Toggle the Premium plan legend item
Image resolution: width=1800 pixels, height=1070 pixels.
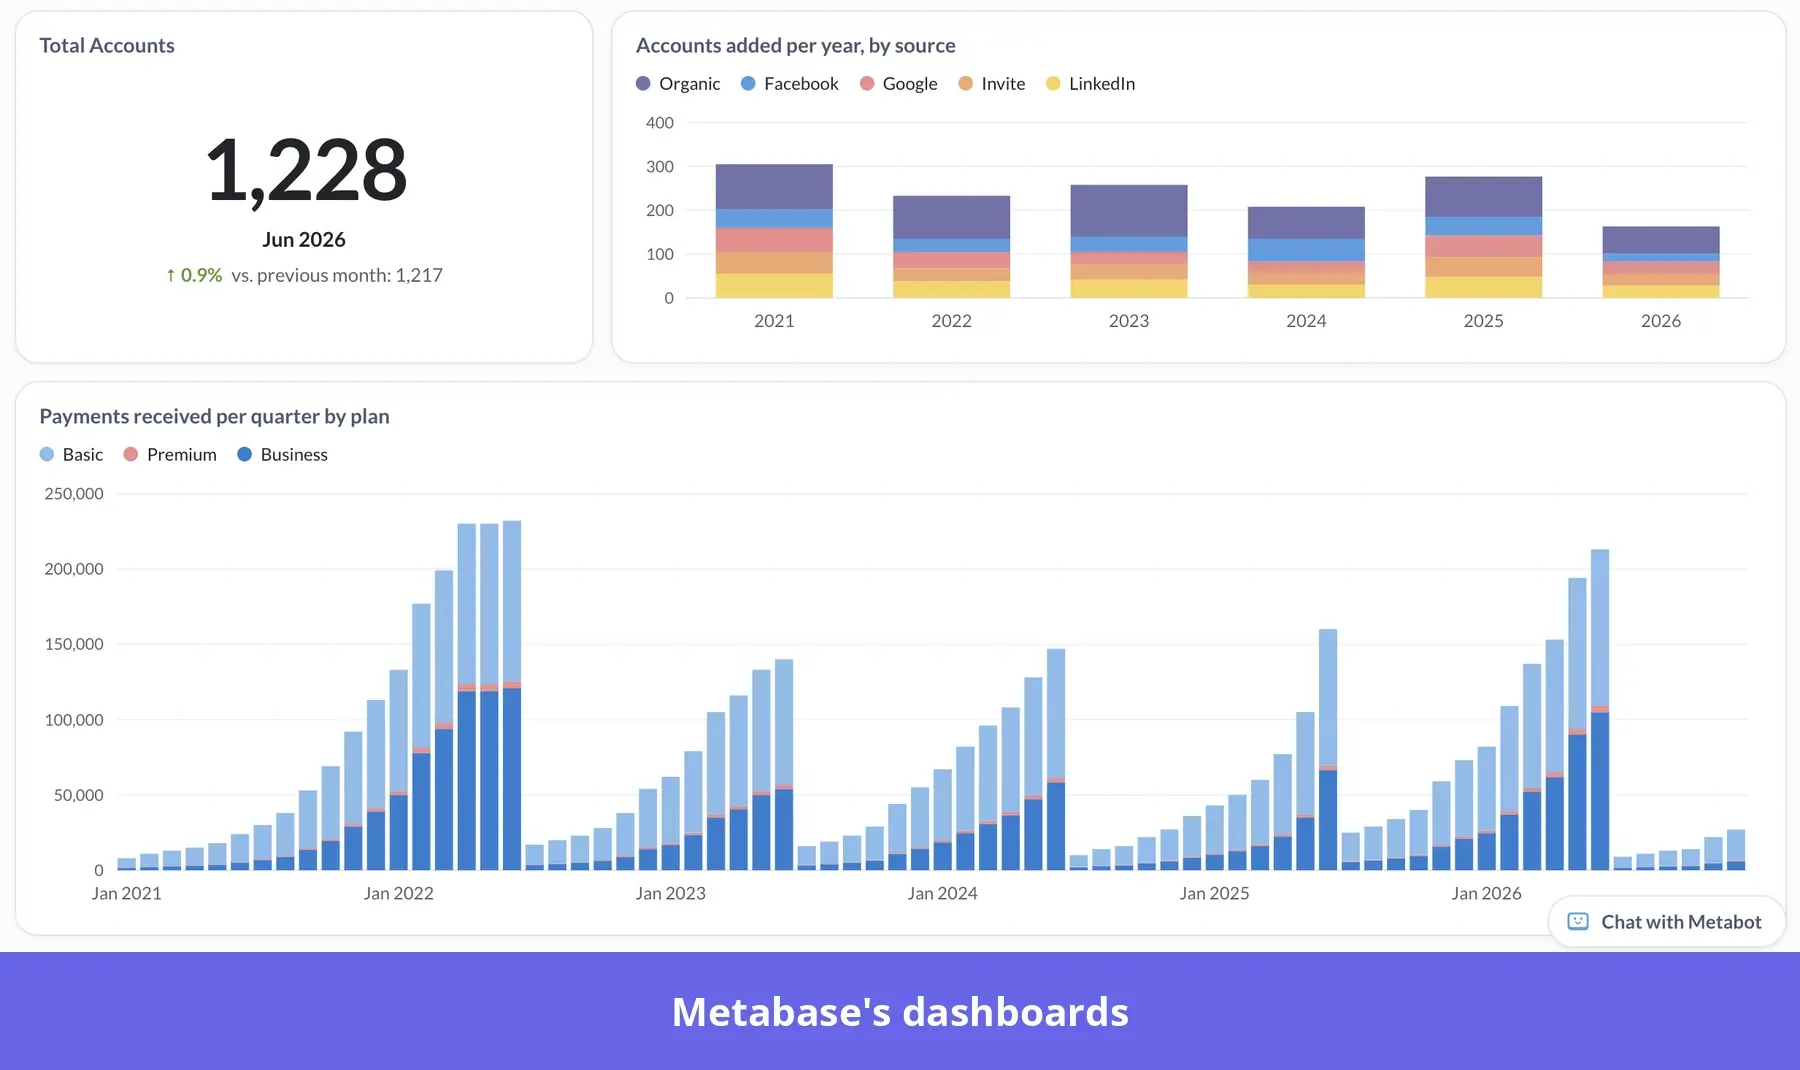170,454
